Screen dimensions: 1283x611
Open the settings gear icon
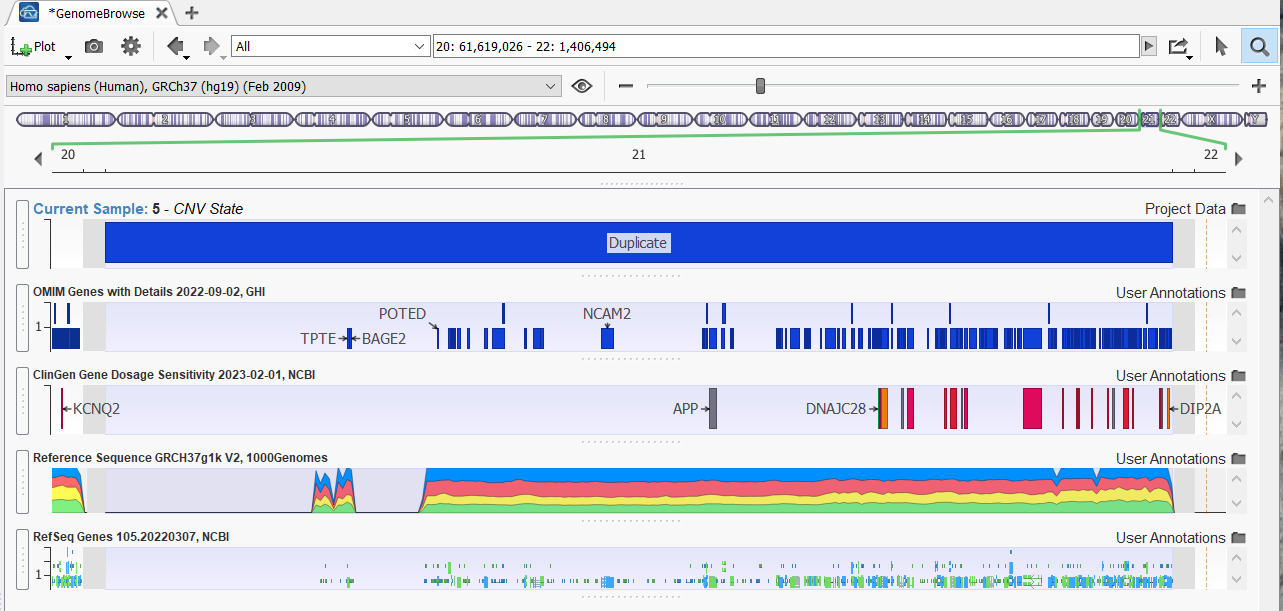129,46
